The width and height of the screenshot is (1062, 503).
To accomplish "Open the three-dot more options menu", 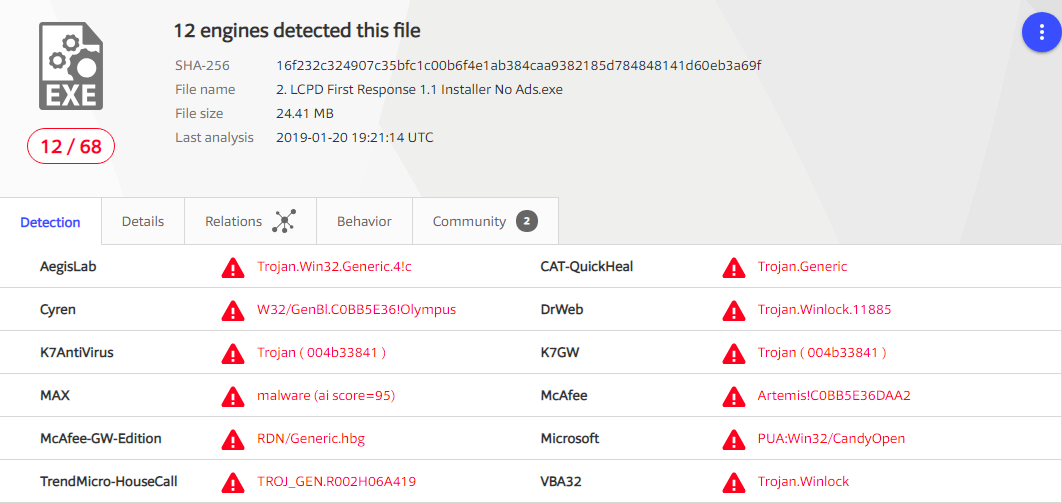I will point(1041,33).
